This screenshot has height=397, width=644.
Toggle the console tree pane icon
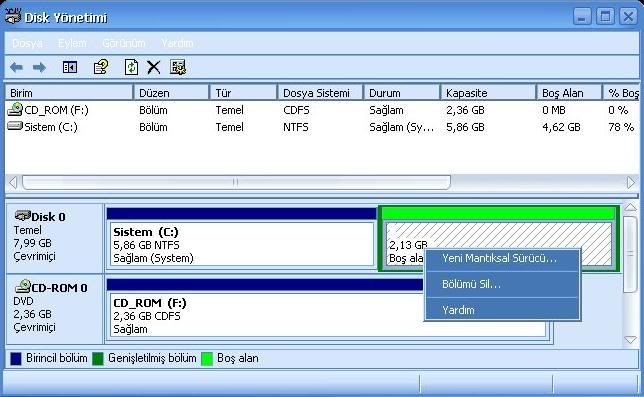click(x=70, y=67)
